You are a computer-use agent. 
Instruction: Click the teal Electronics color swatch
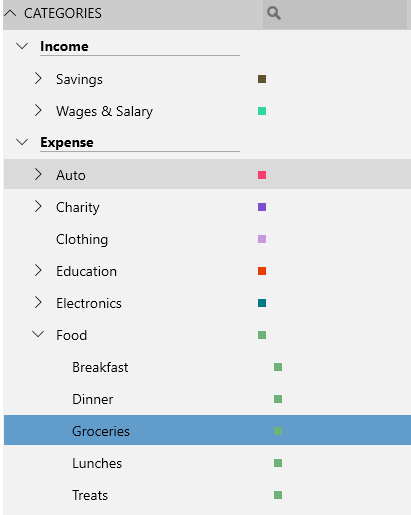pyautogui.click(x=262, y=303)
